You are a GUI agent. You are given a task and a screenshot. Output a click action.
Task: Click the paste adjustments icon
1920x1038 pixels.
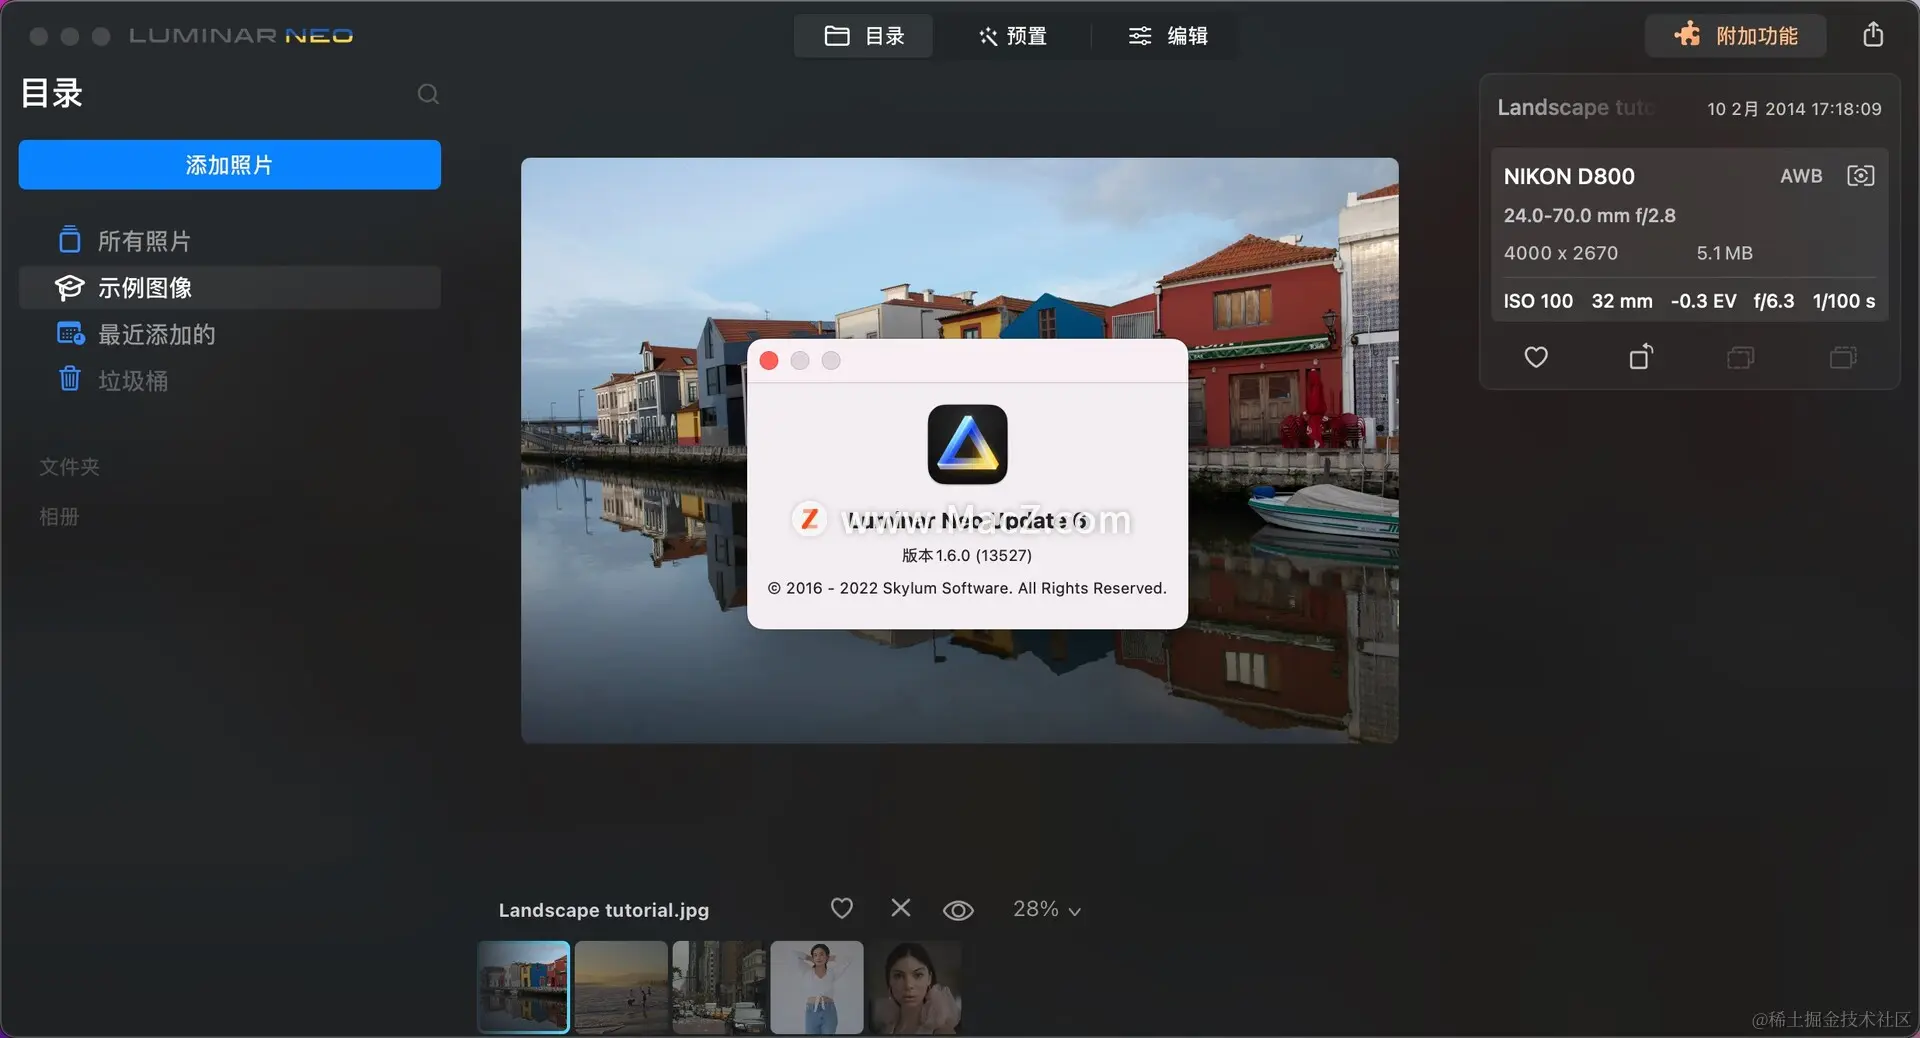pos(1843,357)
